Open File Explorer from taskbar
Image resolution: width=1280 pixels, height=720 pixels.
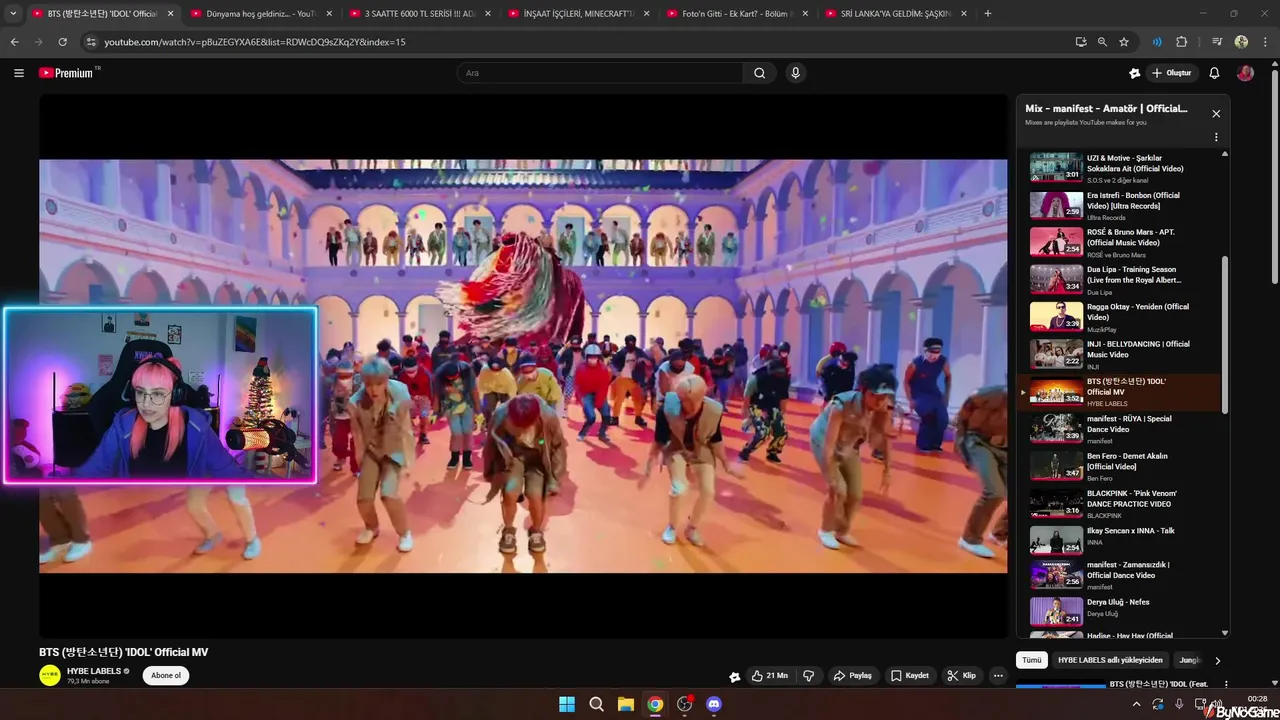pyautogui.click(x=625, y=704)
